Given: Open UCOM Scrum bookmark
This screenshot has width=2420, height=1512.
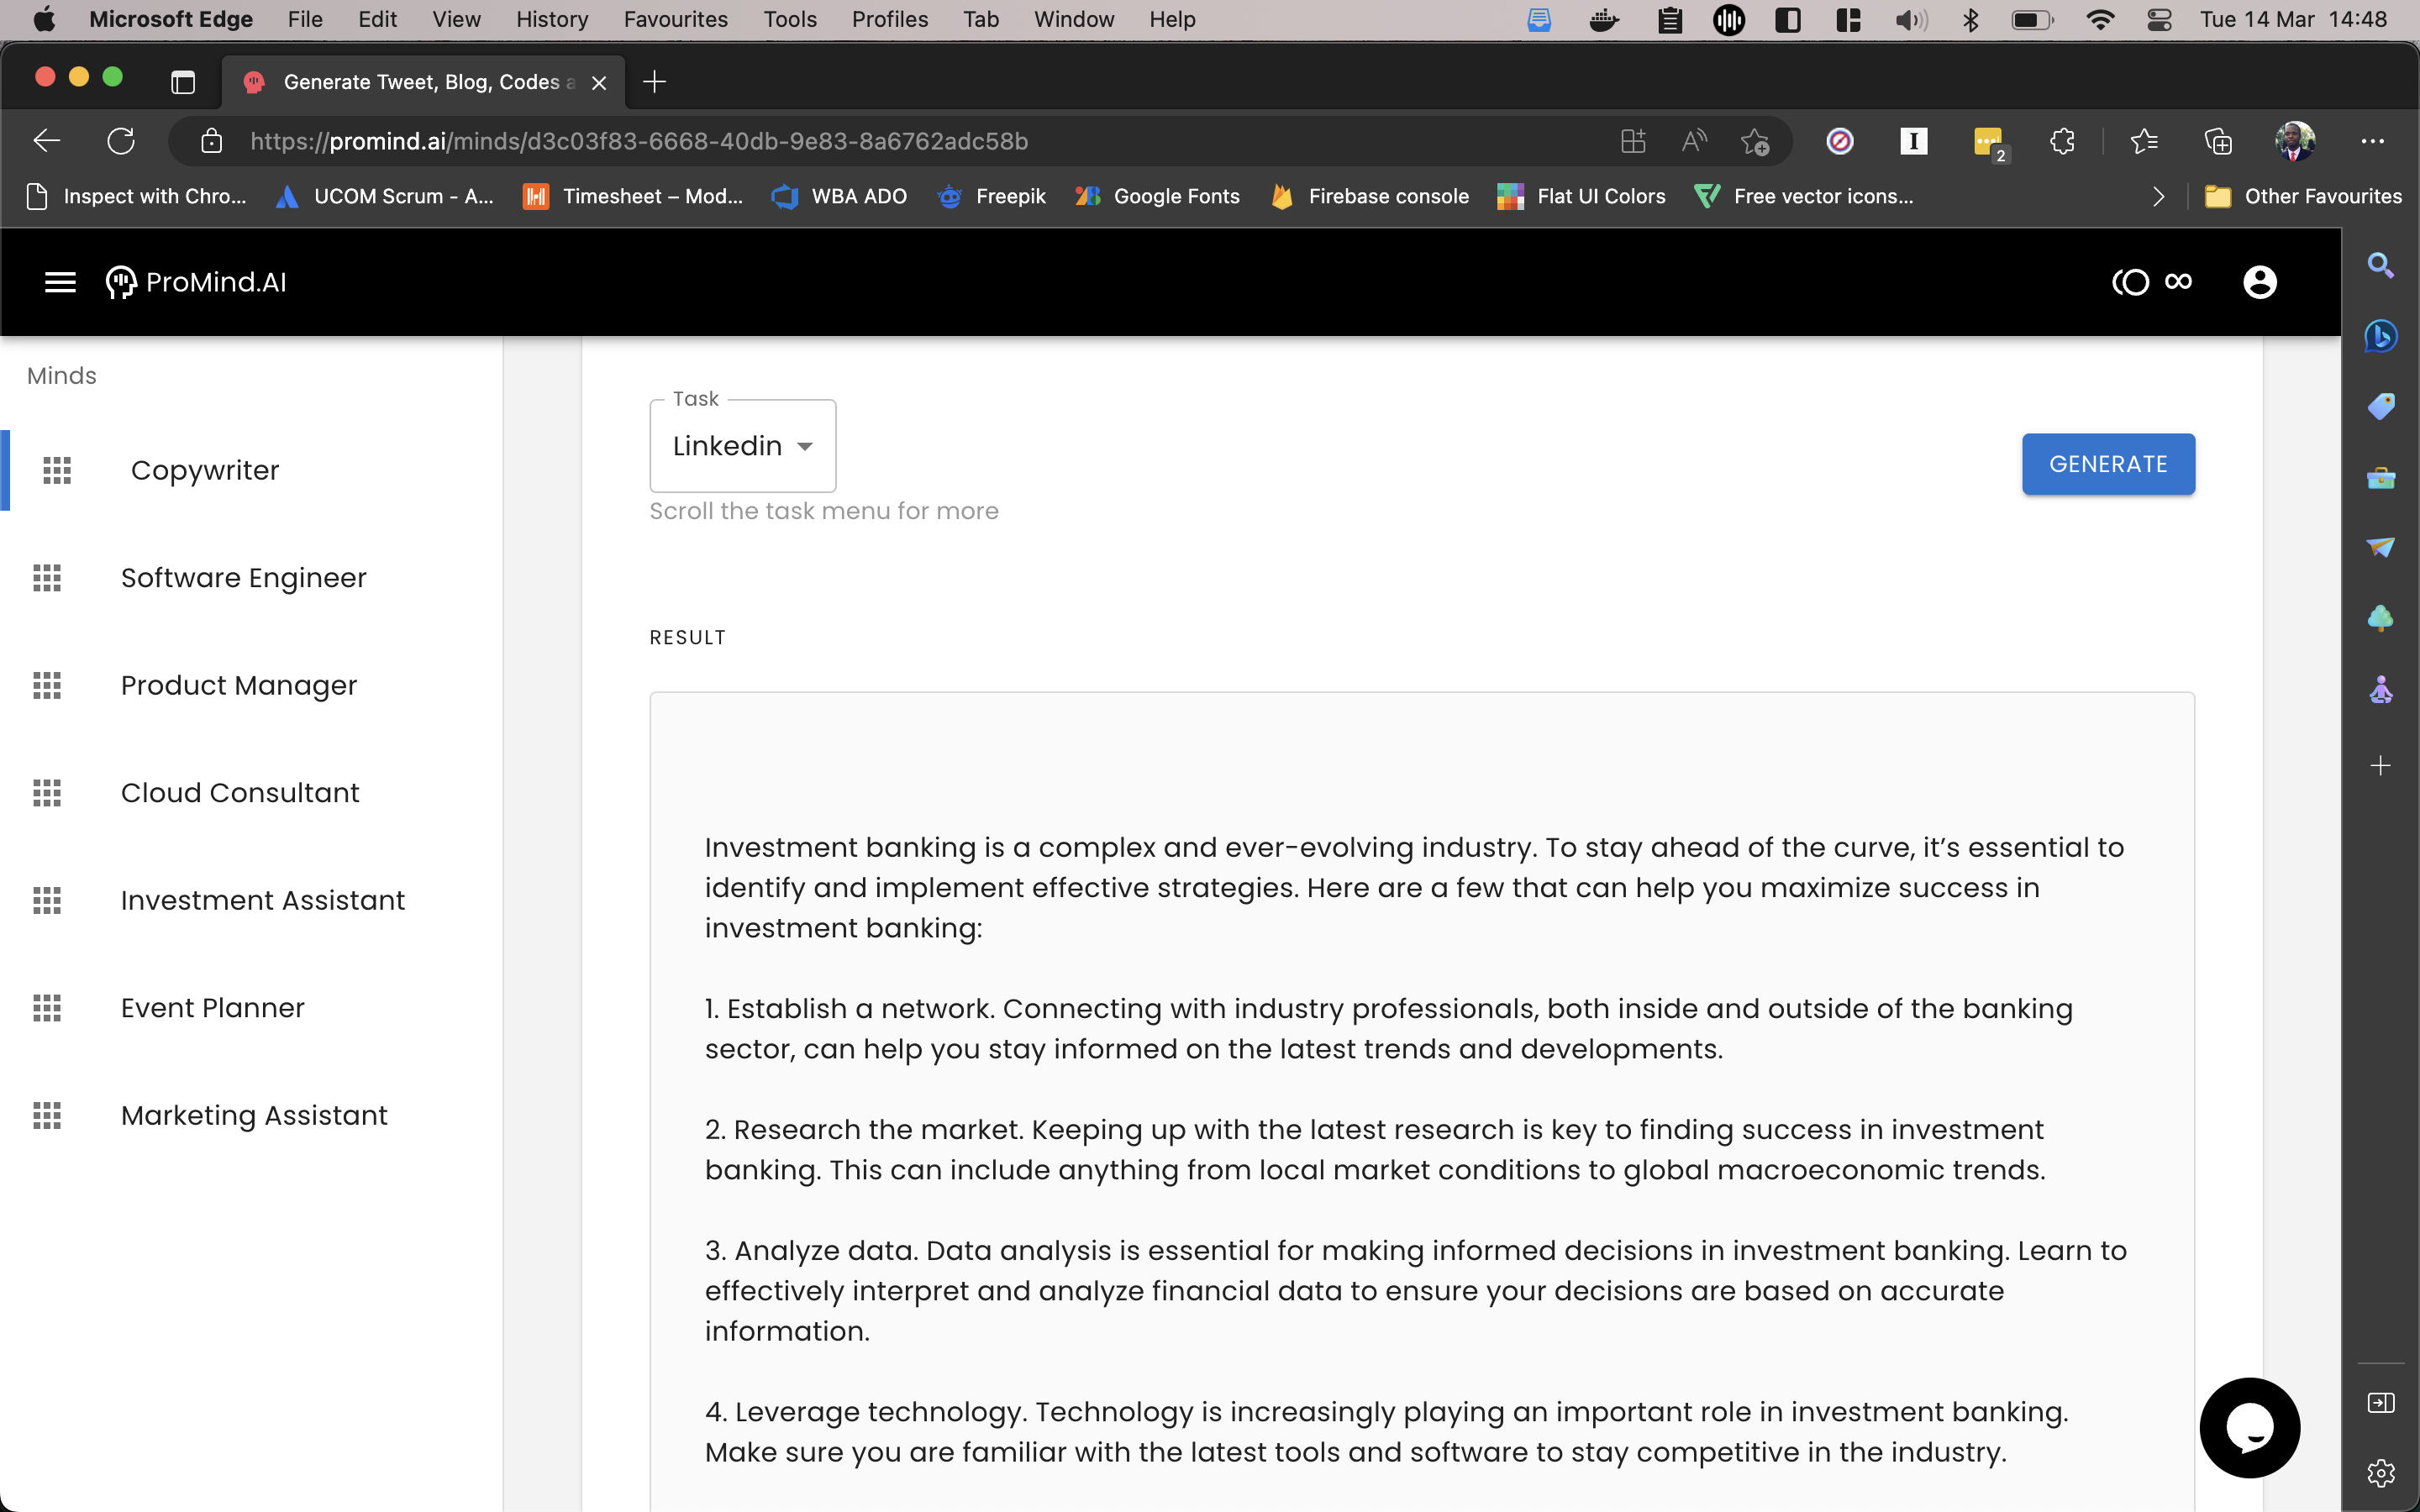Looking at the screenshot, I should [x=384, y=197].
